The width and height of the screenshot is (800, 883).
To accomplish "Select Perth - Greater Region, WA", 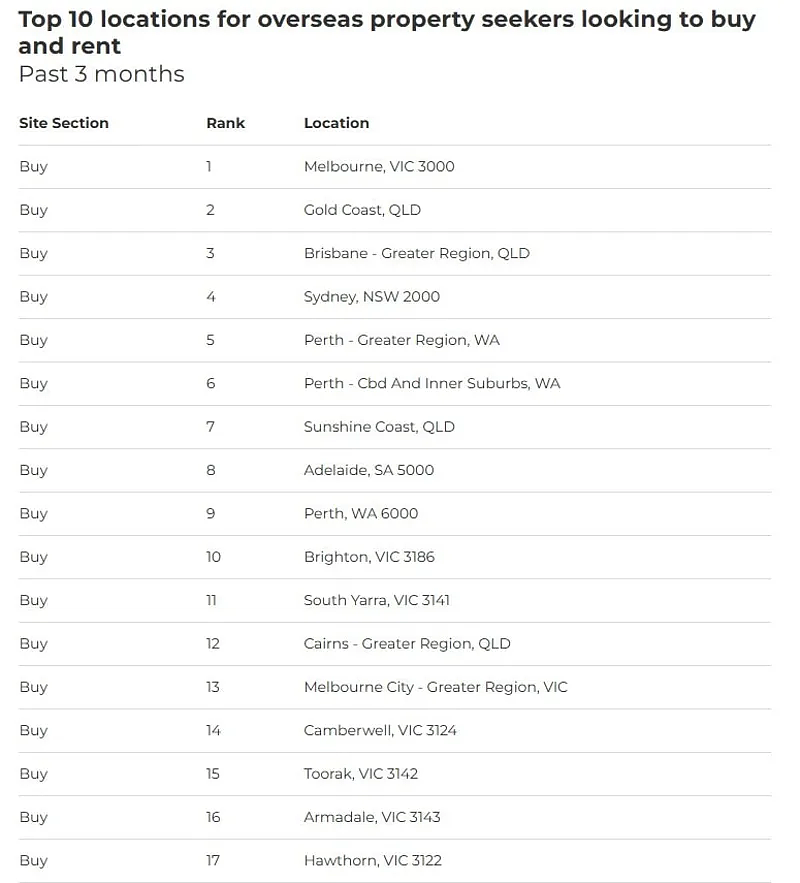I will pos(401,340).
